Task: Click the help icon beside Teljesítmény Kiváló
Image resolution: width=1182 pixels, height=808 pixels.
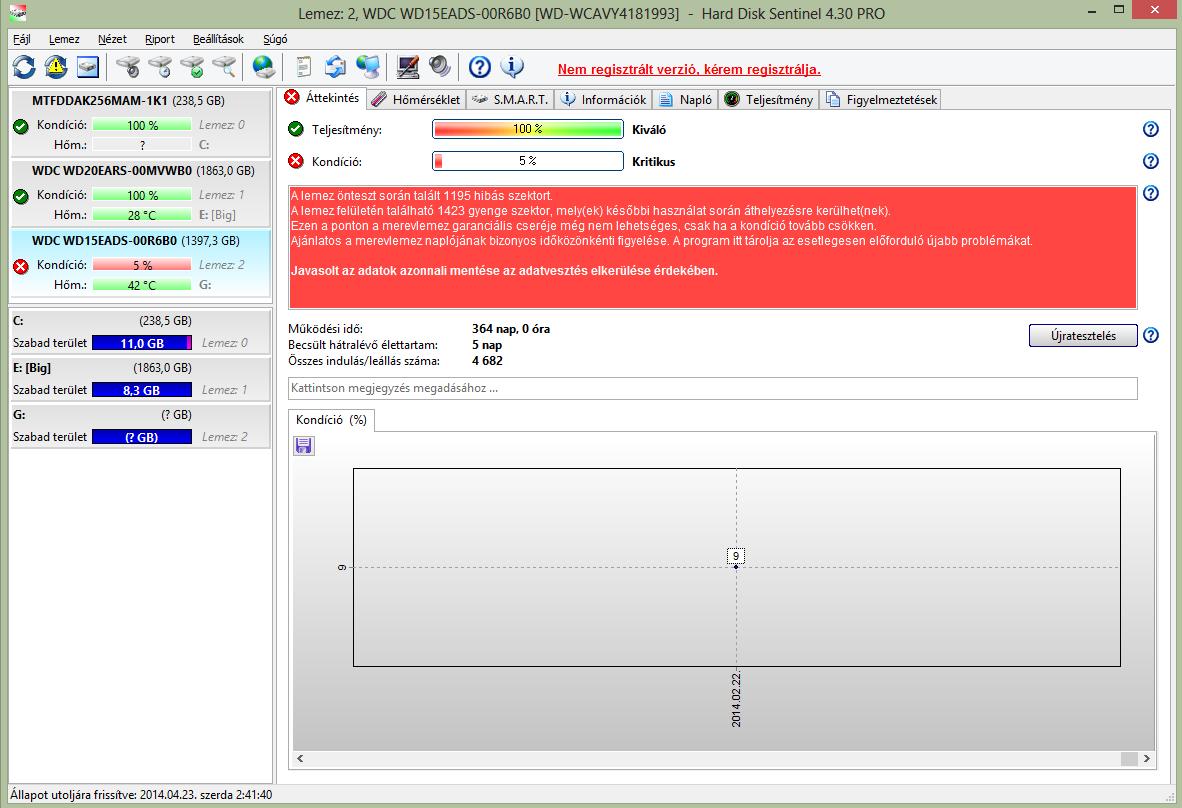Action: [1150, 129]
